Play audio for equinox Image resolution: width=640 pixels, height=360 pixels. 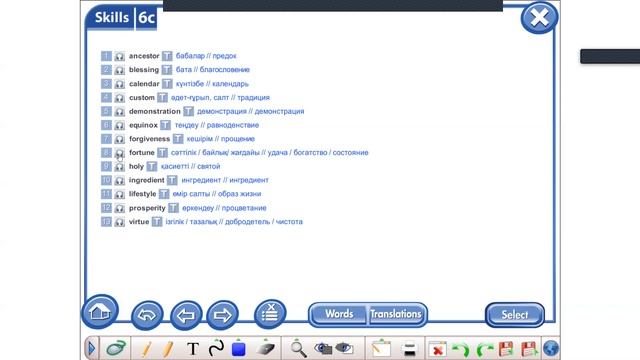point(119,125)
